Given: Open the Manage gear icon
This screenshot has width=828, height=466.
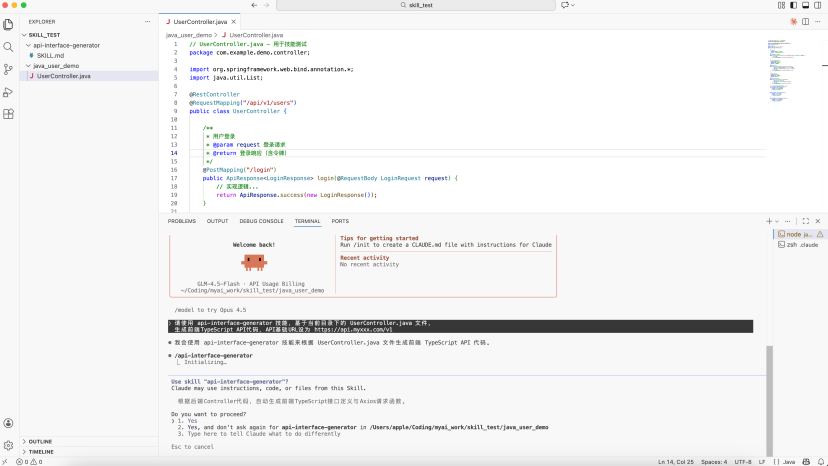Looking at the screenshot, I should (8, 445).
